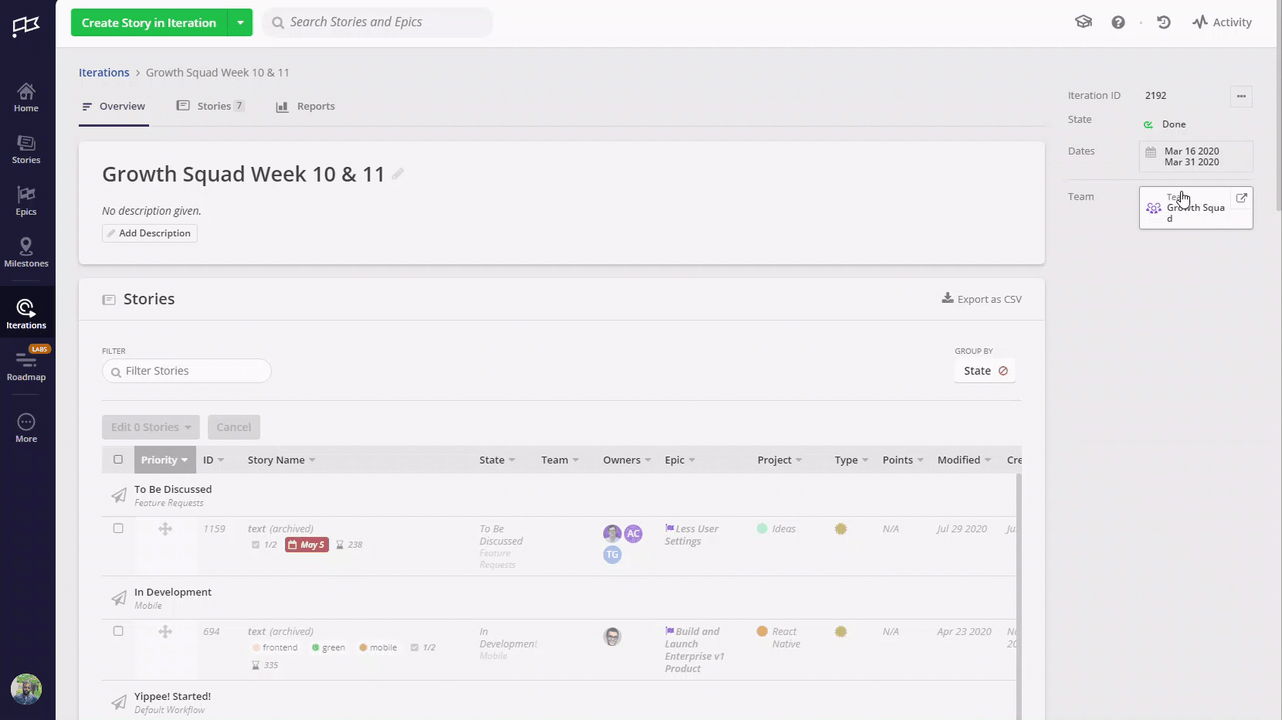
Task: Edit iteration title pencil icon
Action: [398, 174]
